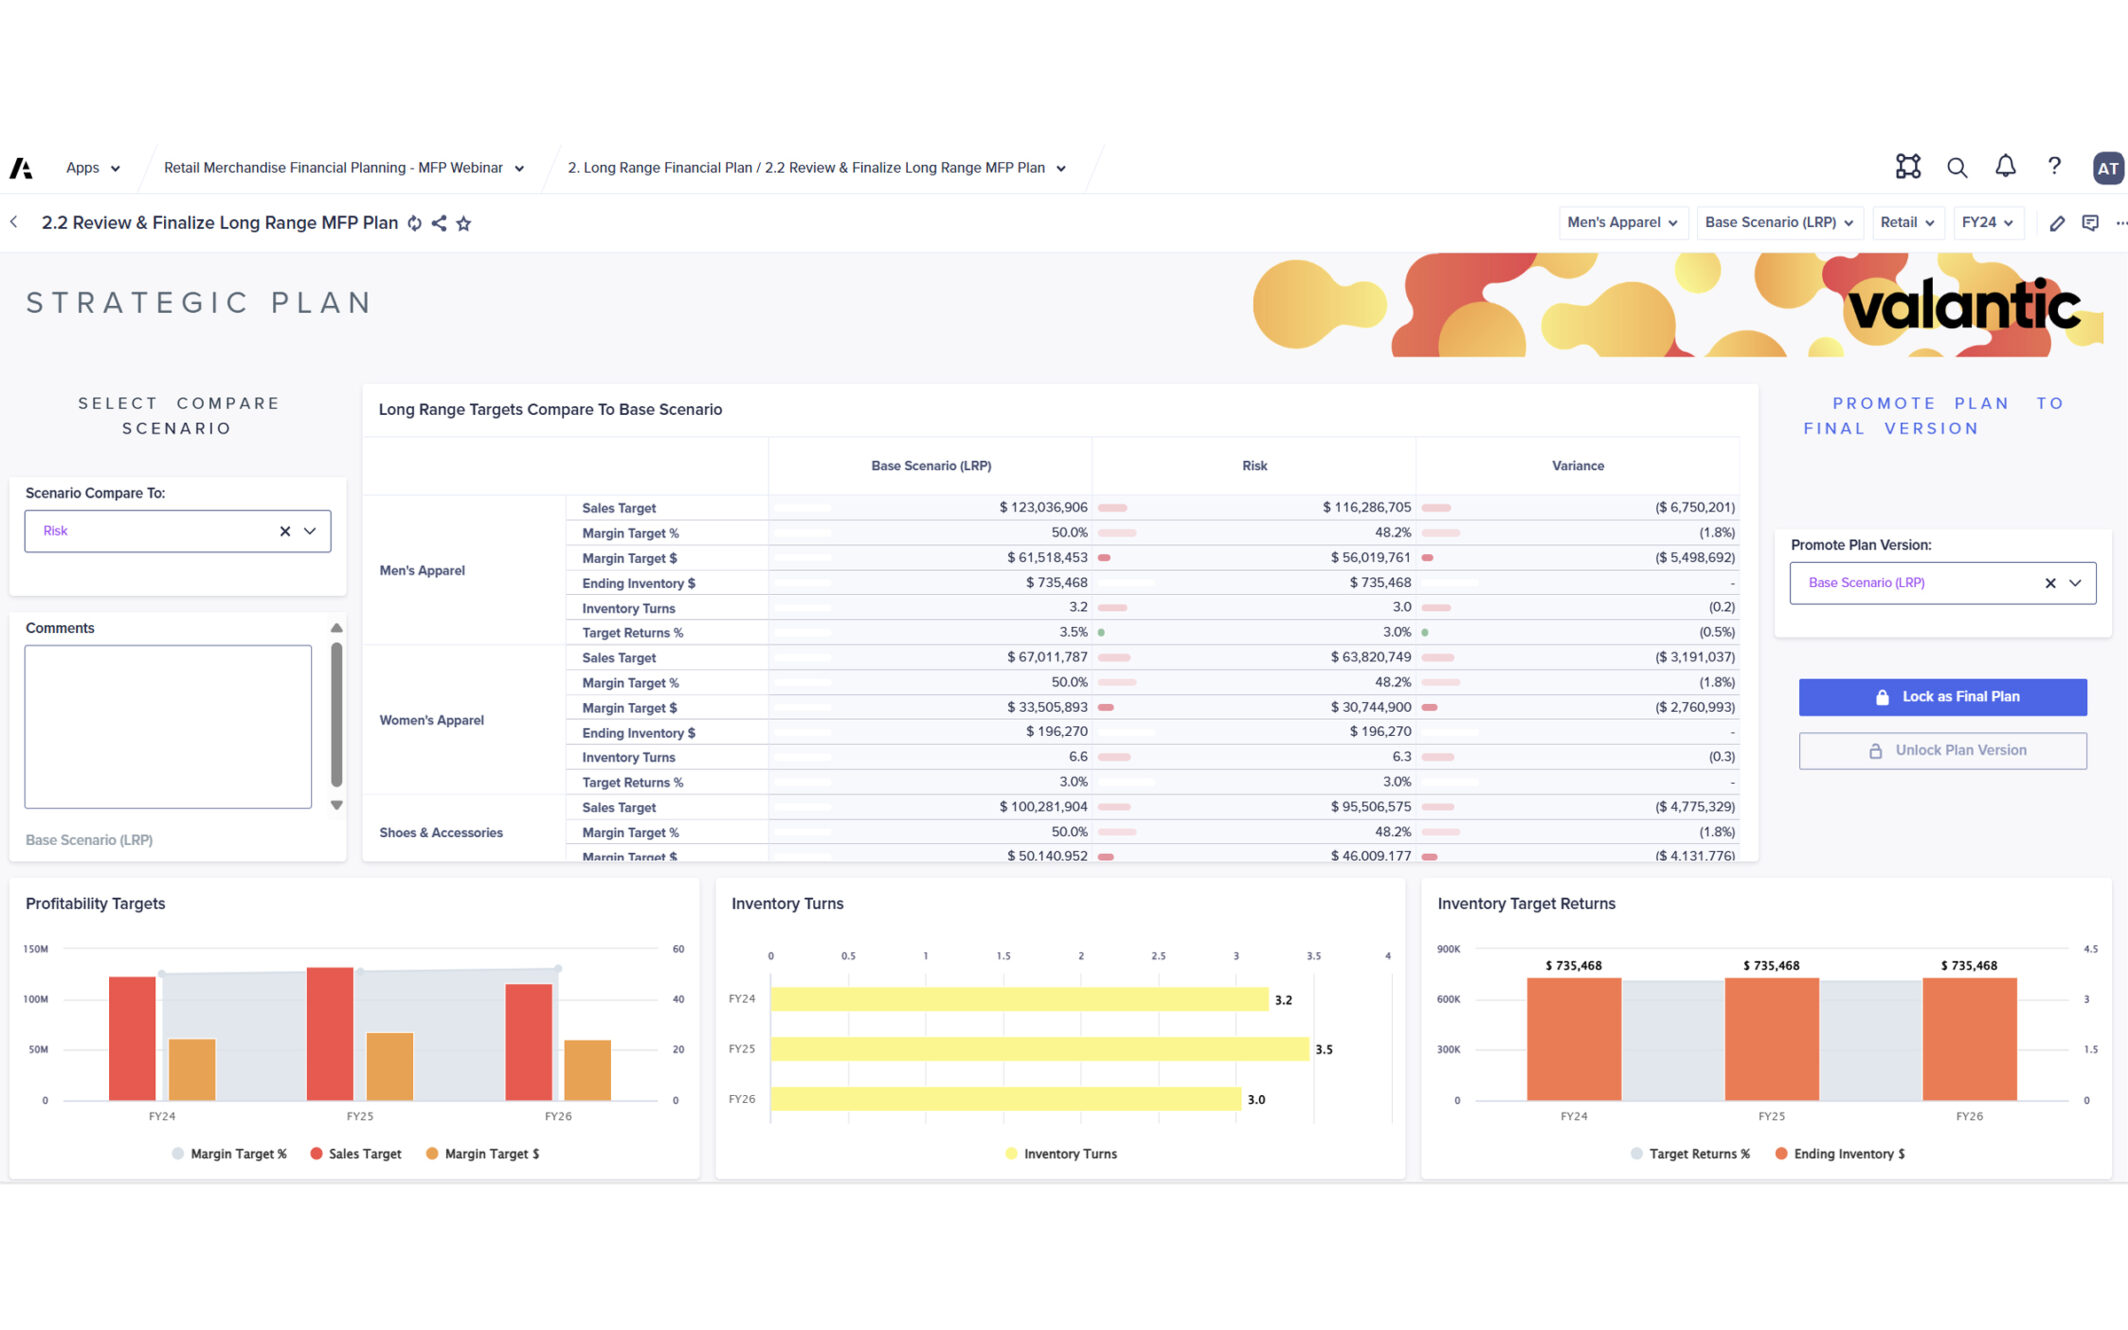Click the refresh icon beside page title
The height and width of the screenshot is (1330, 2128).
tap(414, 223)
